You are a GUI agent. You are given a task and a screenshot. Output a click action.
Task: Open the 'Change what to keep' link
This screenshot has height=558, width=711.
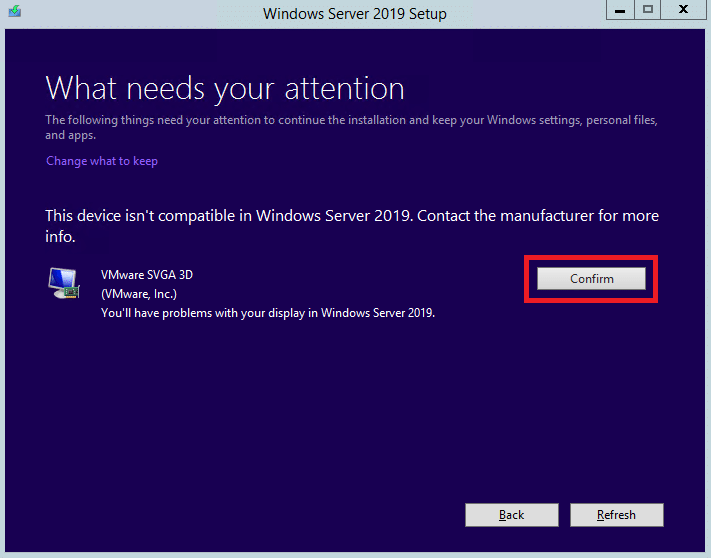tap(102, 161)
